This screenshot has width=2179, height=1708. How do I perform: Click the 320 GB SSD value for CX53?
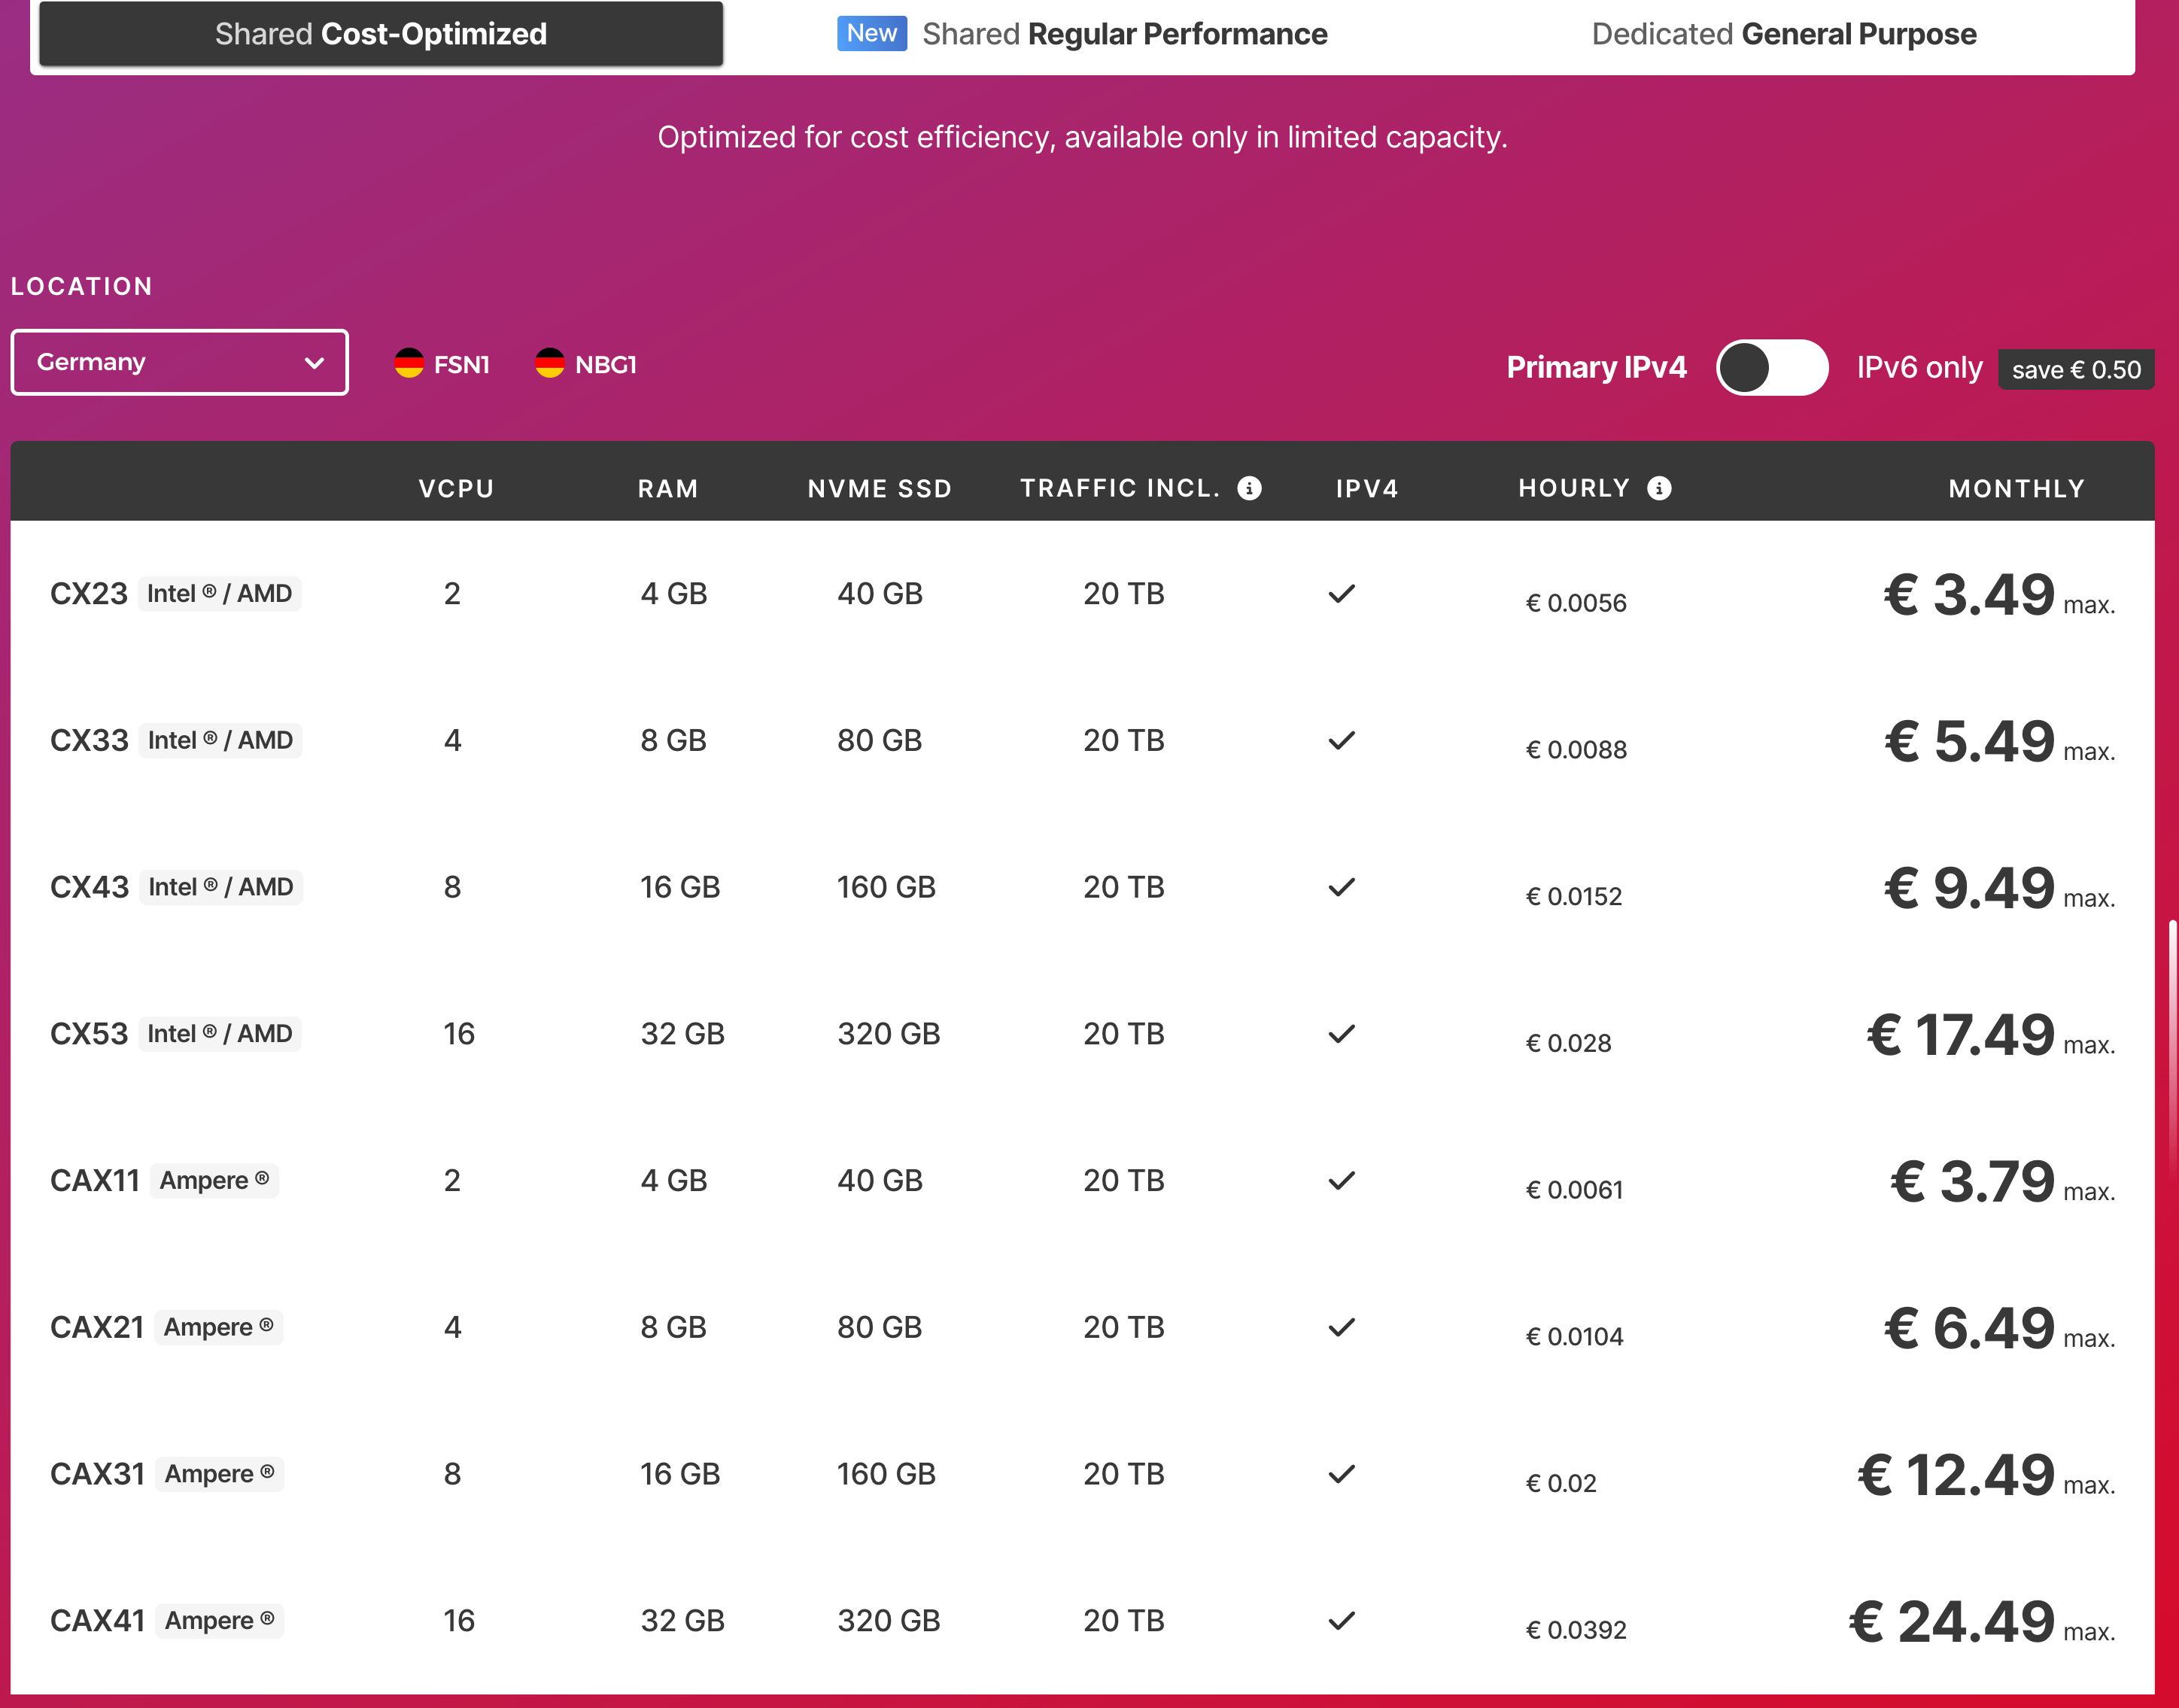pyautogui.click(x=889, y=1034)
